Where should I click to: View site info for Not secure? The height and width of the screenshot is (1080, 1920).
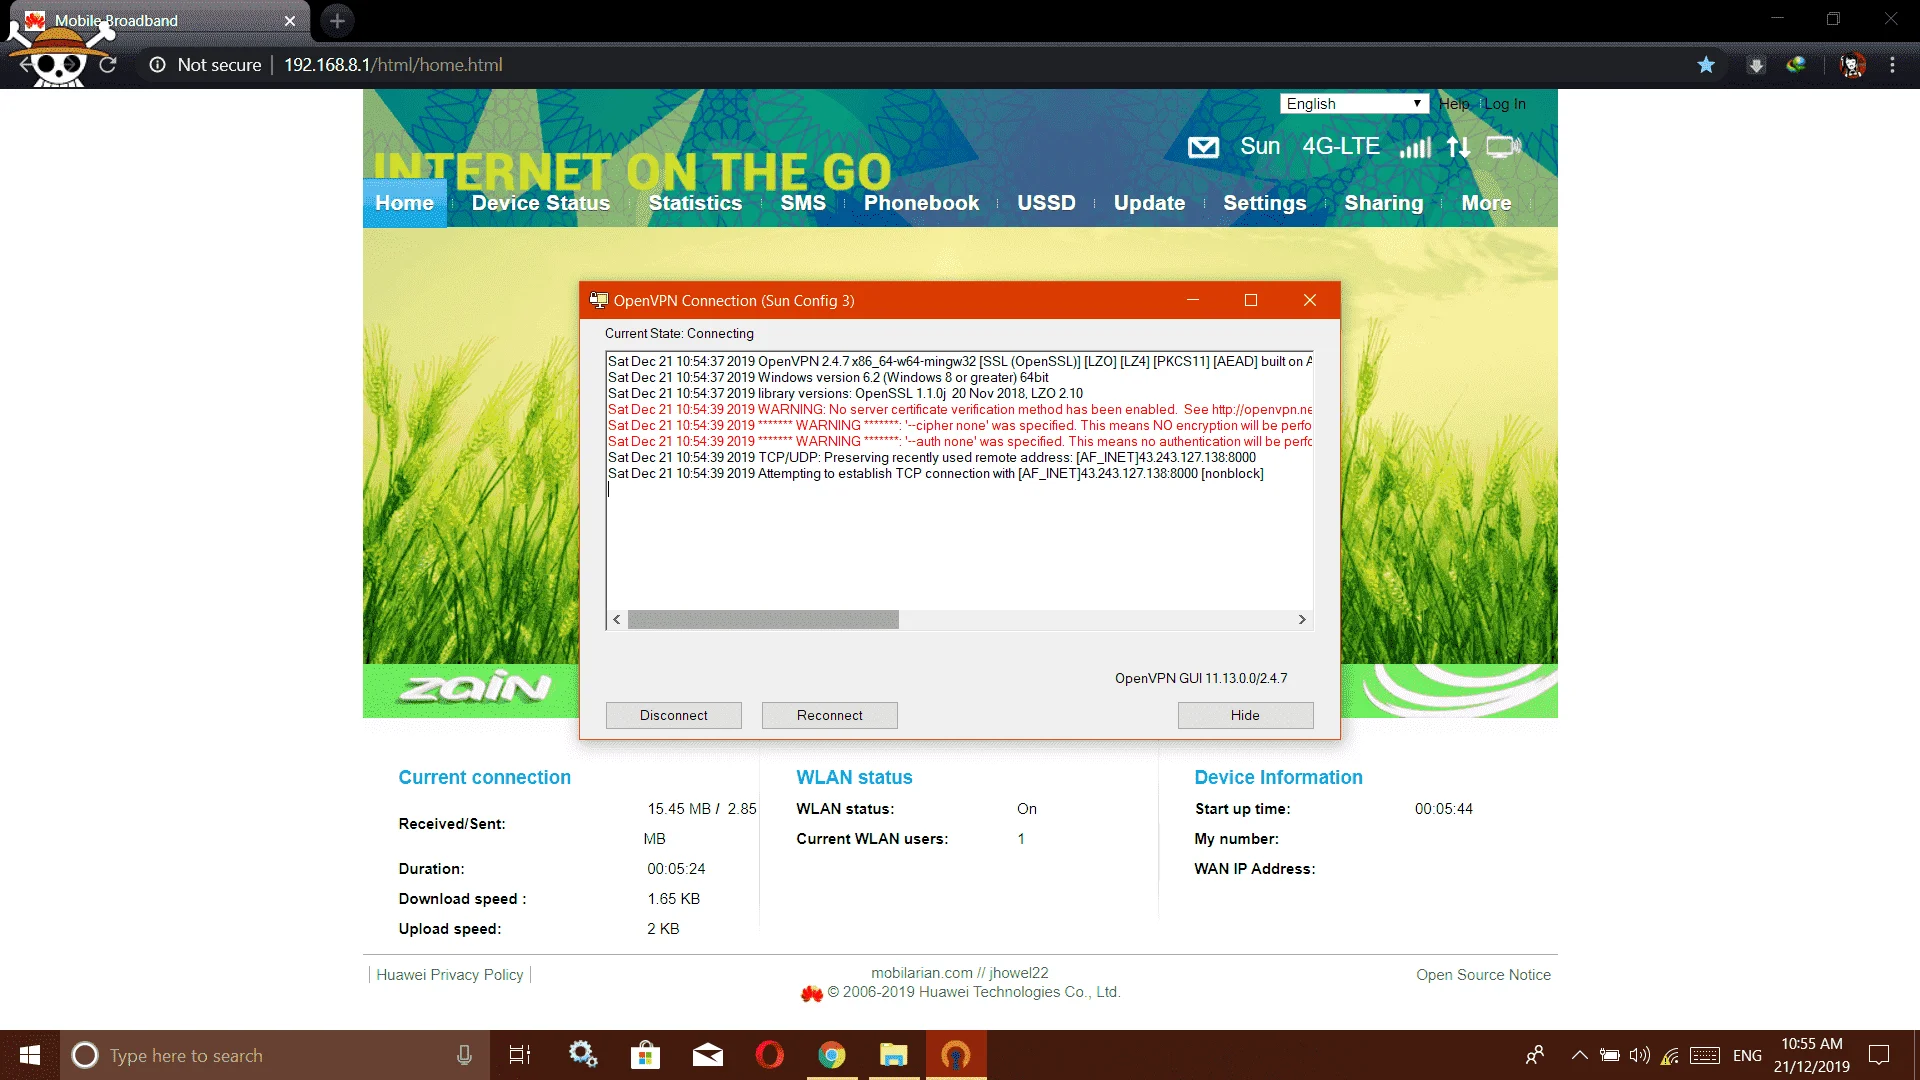pos(205,65)
